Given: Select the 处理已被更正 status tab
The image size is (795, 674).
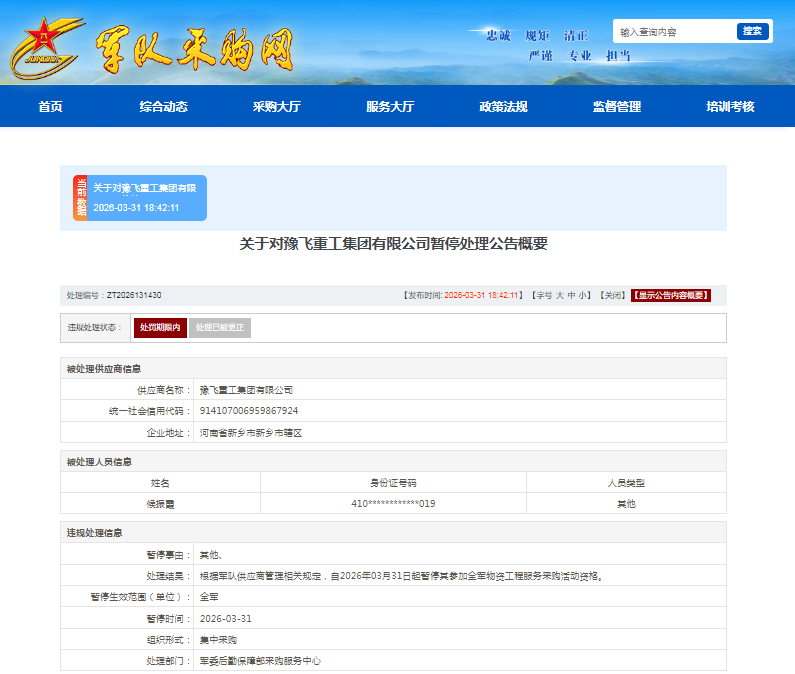Looking at the screenshot, I should pos(220,328).
